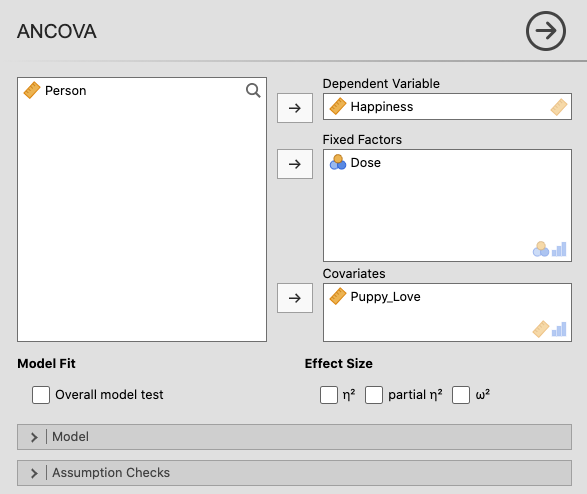
Task: Move variable to Dependent Variable with arrow
Action: pos(295,108)
